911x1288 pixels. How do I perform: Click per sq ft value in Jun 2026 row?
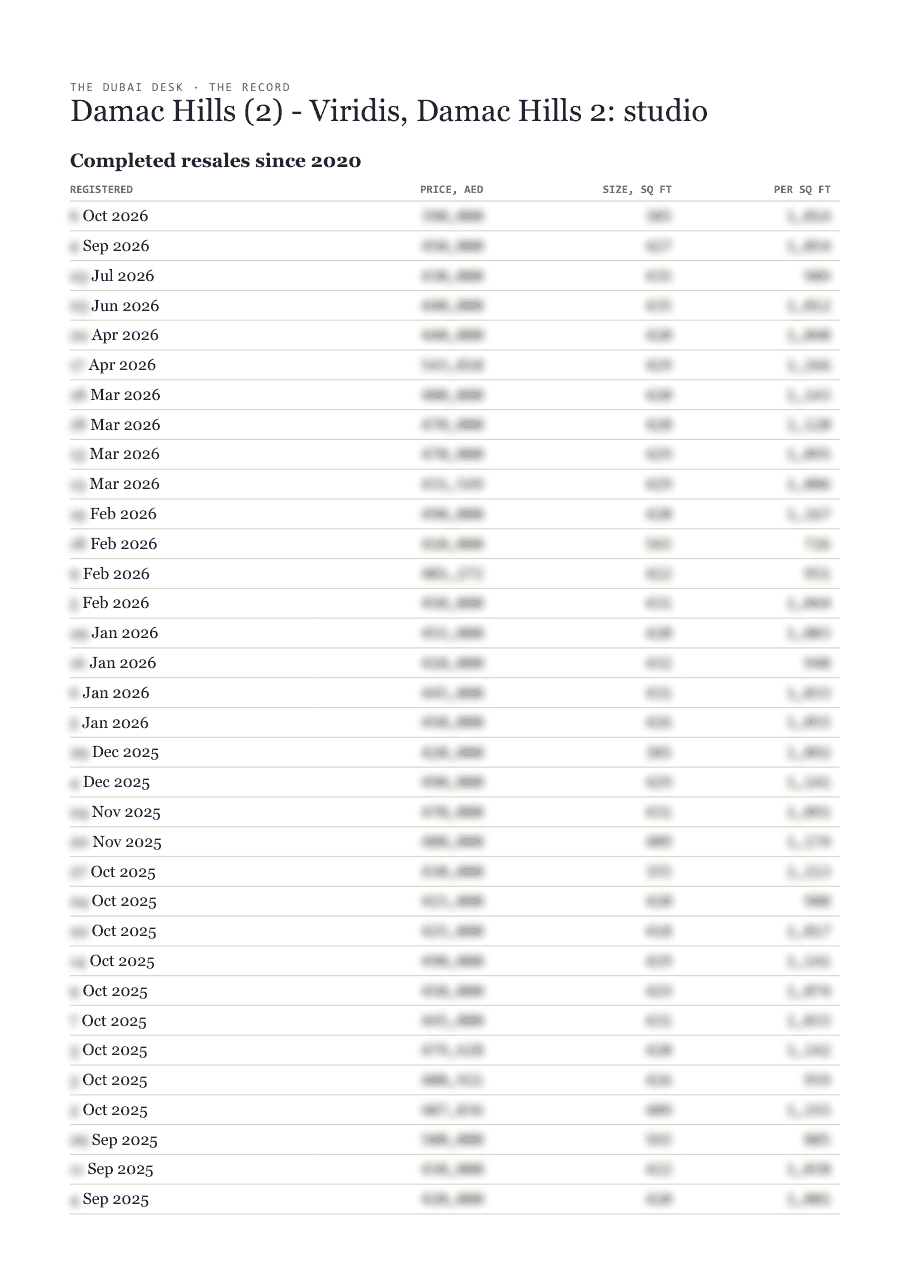[x=808, y=306]
